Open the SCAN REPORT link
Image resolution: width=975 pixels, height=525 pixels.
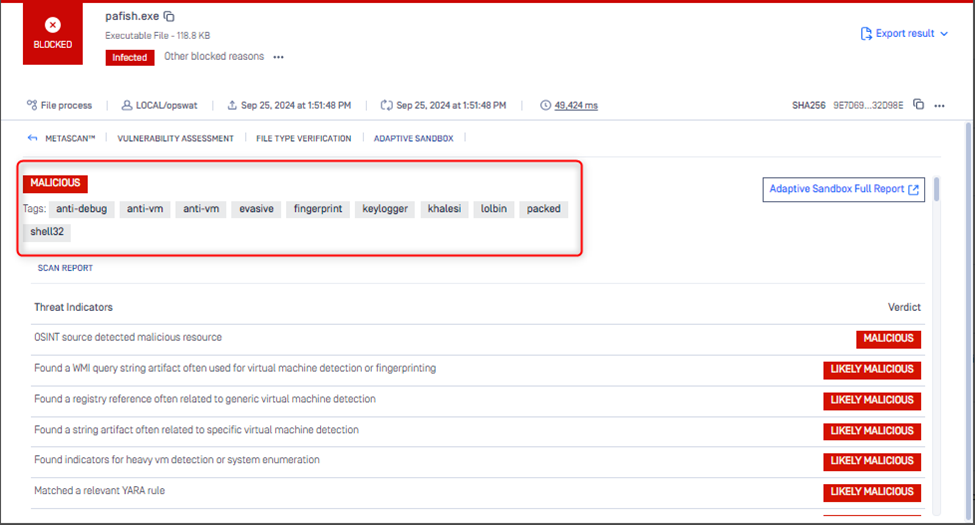(x=65, y=268)
